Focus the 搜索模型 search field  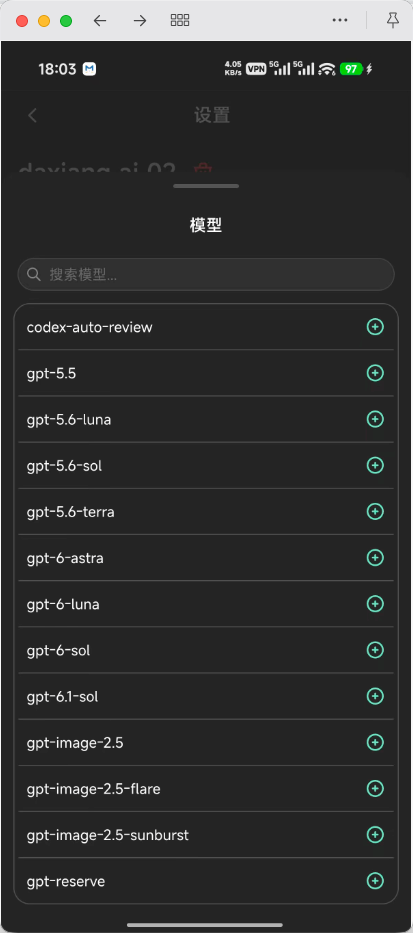click(x=206, y=274)
